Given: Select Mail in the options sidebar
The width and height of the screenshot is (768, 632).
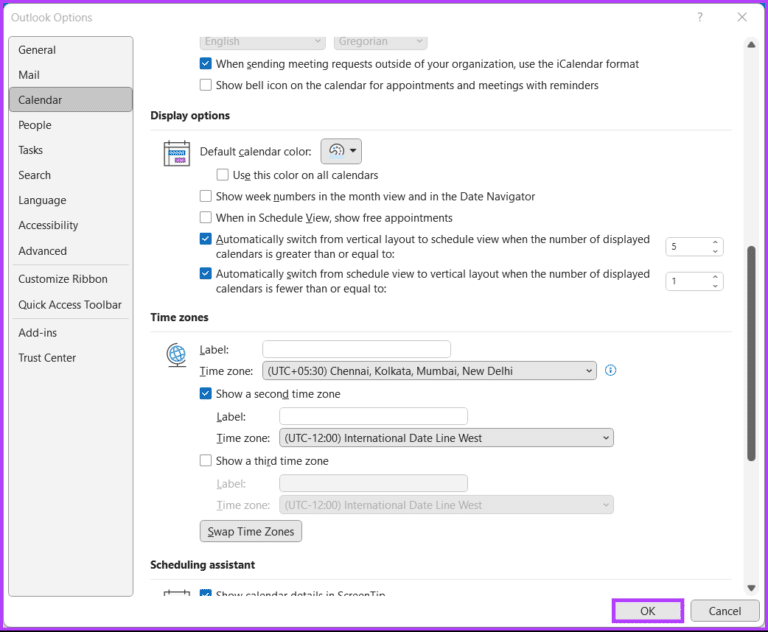Looking at the screenshot, I should [x=71, y=75].
